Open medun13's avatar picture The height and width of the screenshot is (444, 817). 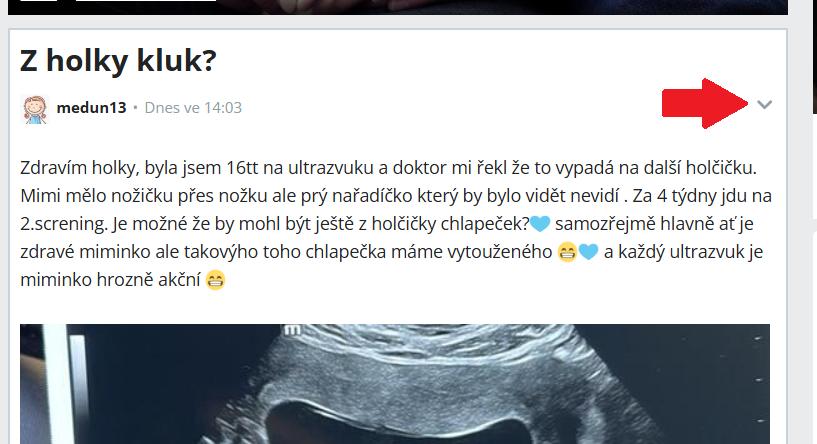tap(35, 109)
